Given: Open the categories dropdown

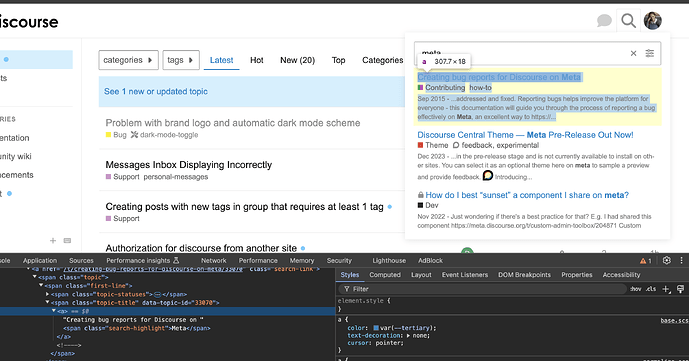Looking at the screenshot, I should [128, 60].
